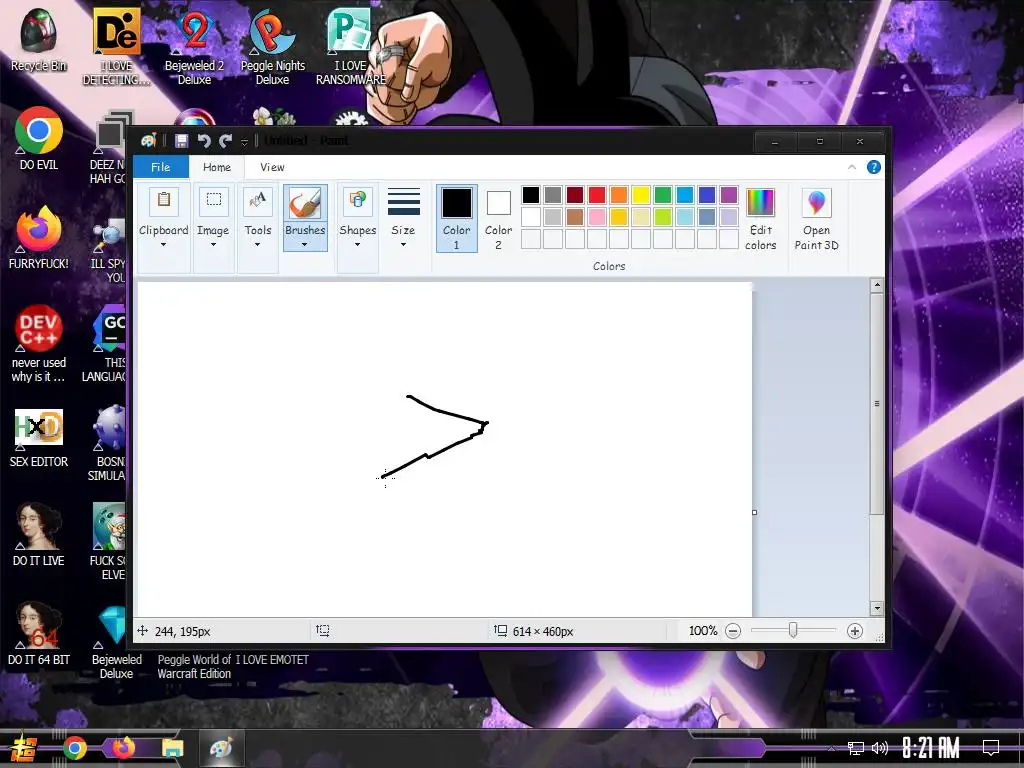The image size is (1024, 768).
Task: Open Edit colors dialog
Action: [x=760, y=219]
